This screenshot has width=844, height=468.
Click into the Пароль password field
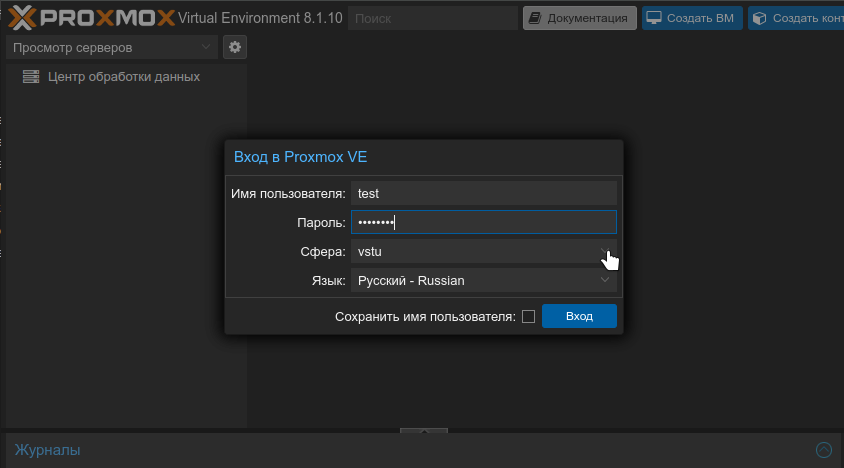click(483, 222)
